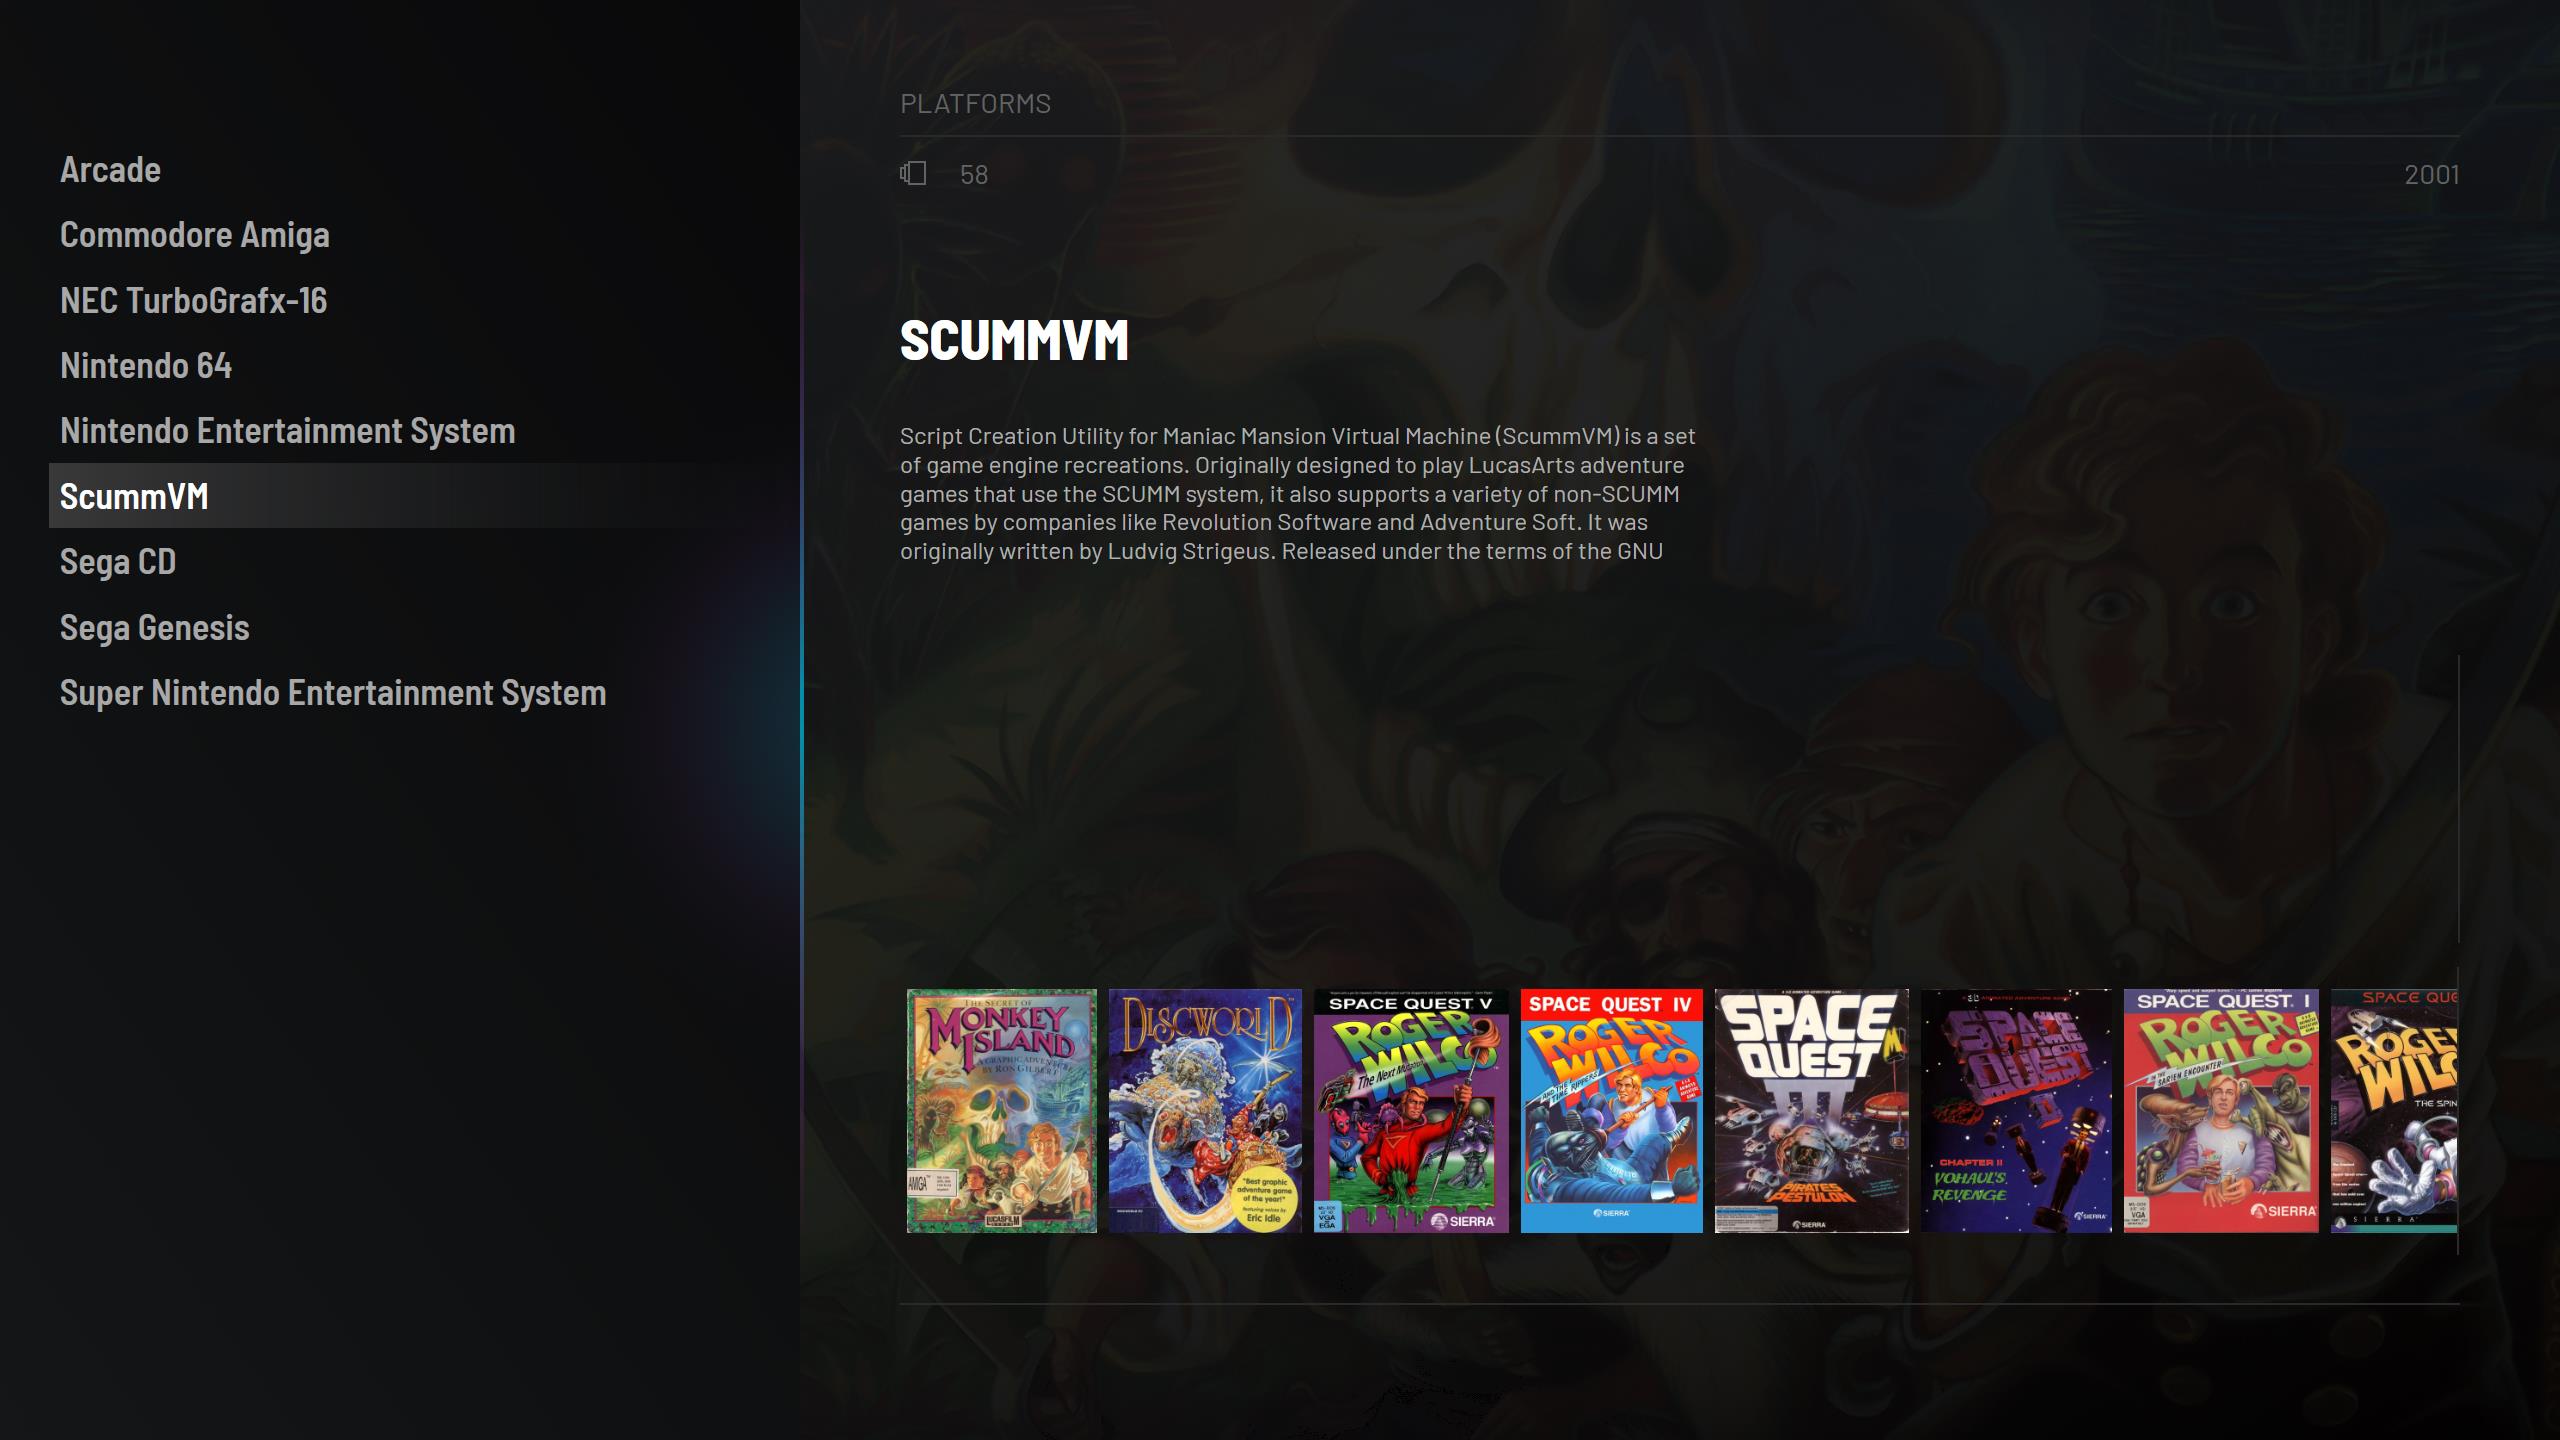2560x1440 pixels.
Task: Select Sega Genesis platform
Action: (x=155, y=628)
